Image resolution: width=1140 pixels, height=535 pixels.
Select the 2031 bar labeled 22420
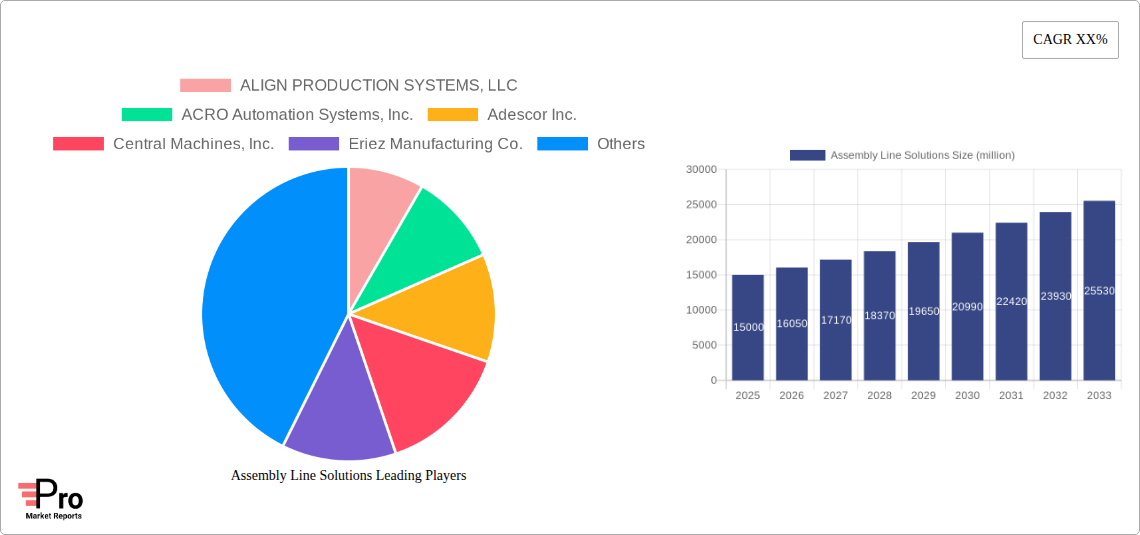point(1011,301)
